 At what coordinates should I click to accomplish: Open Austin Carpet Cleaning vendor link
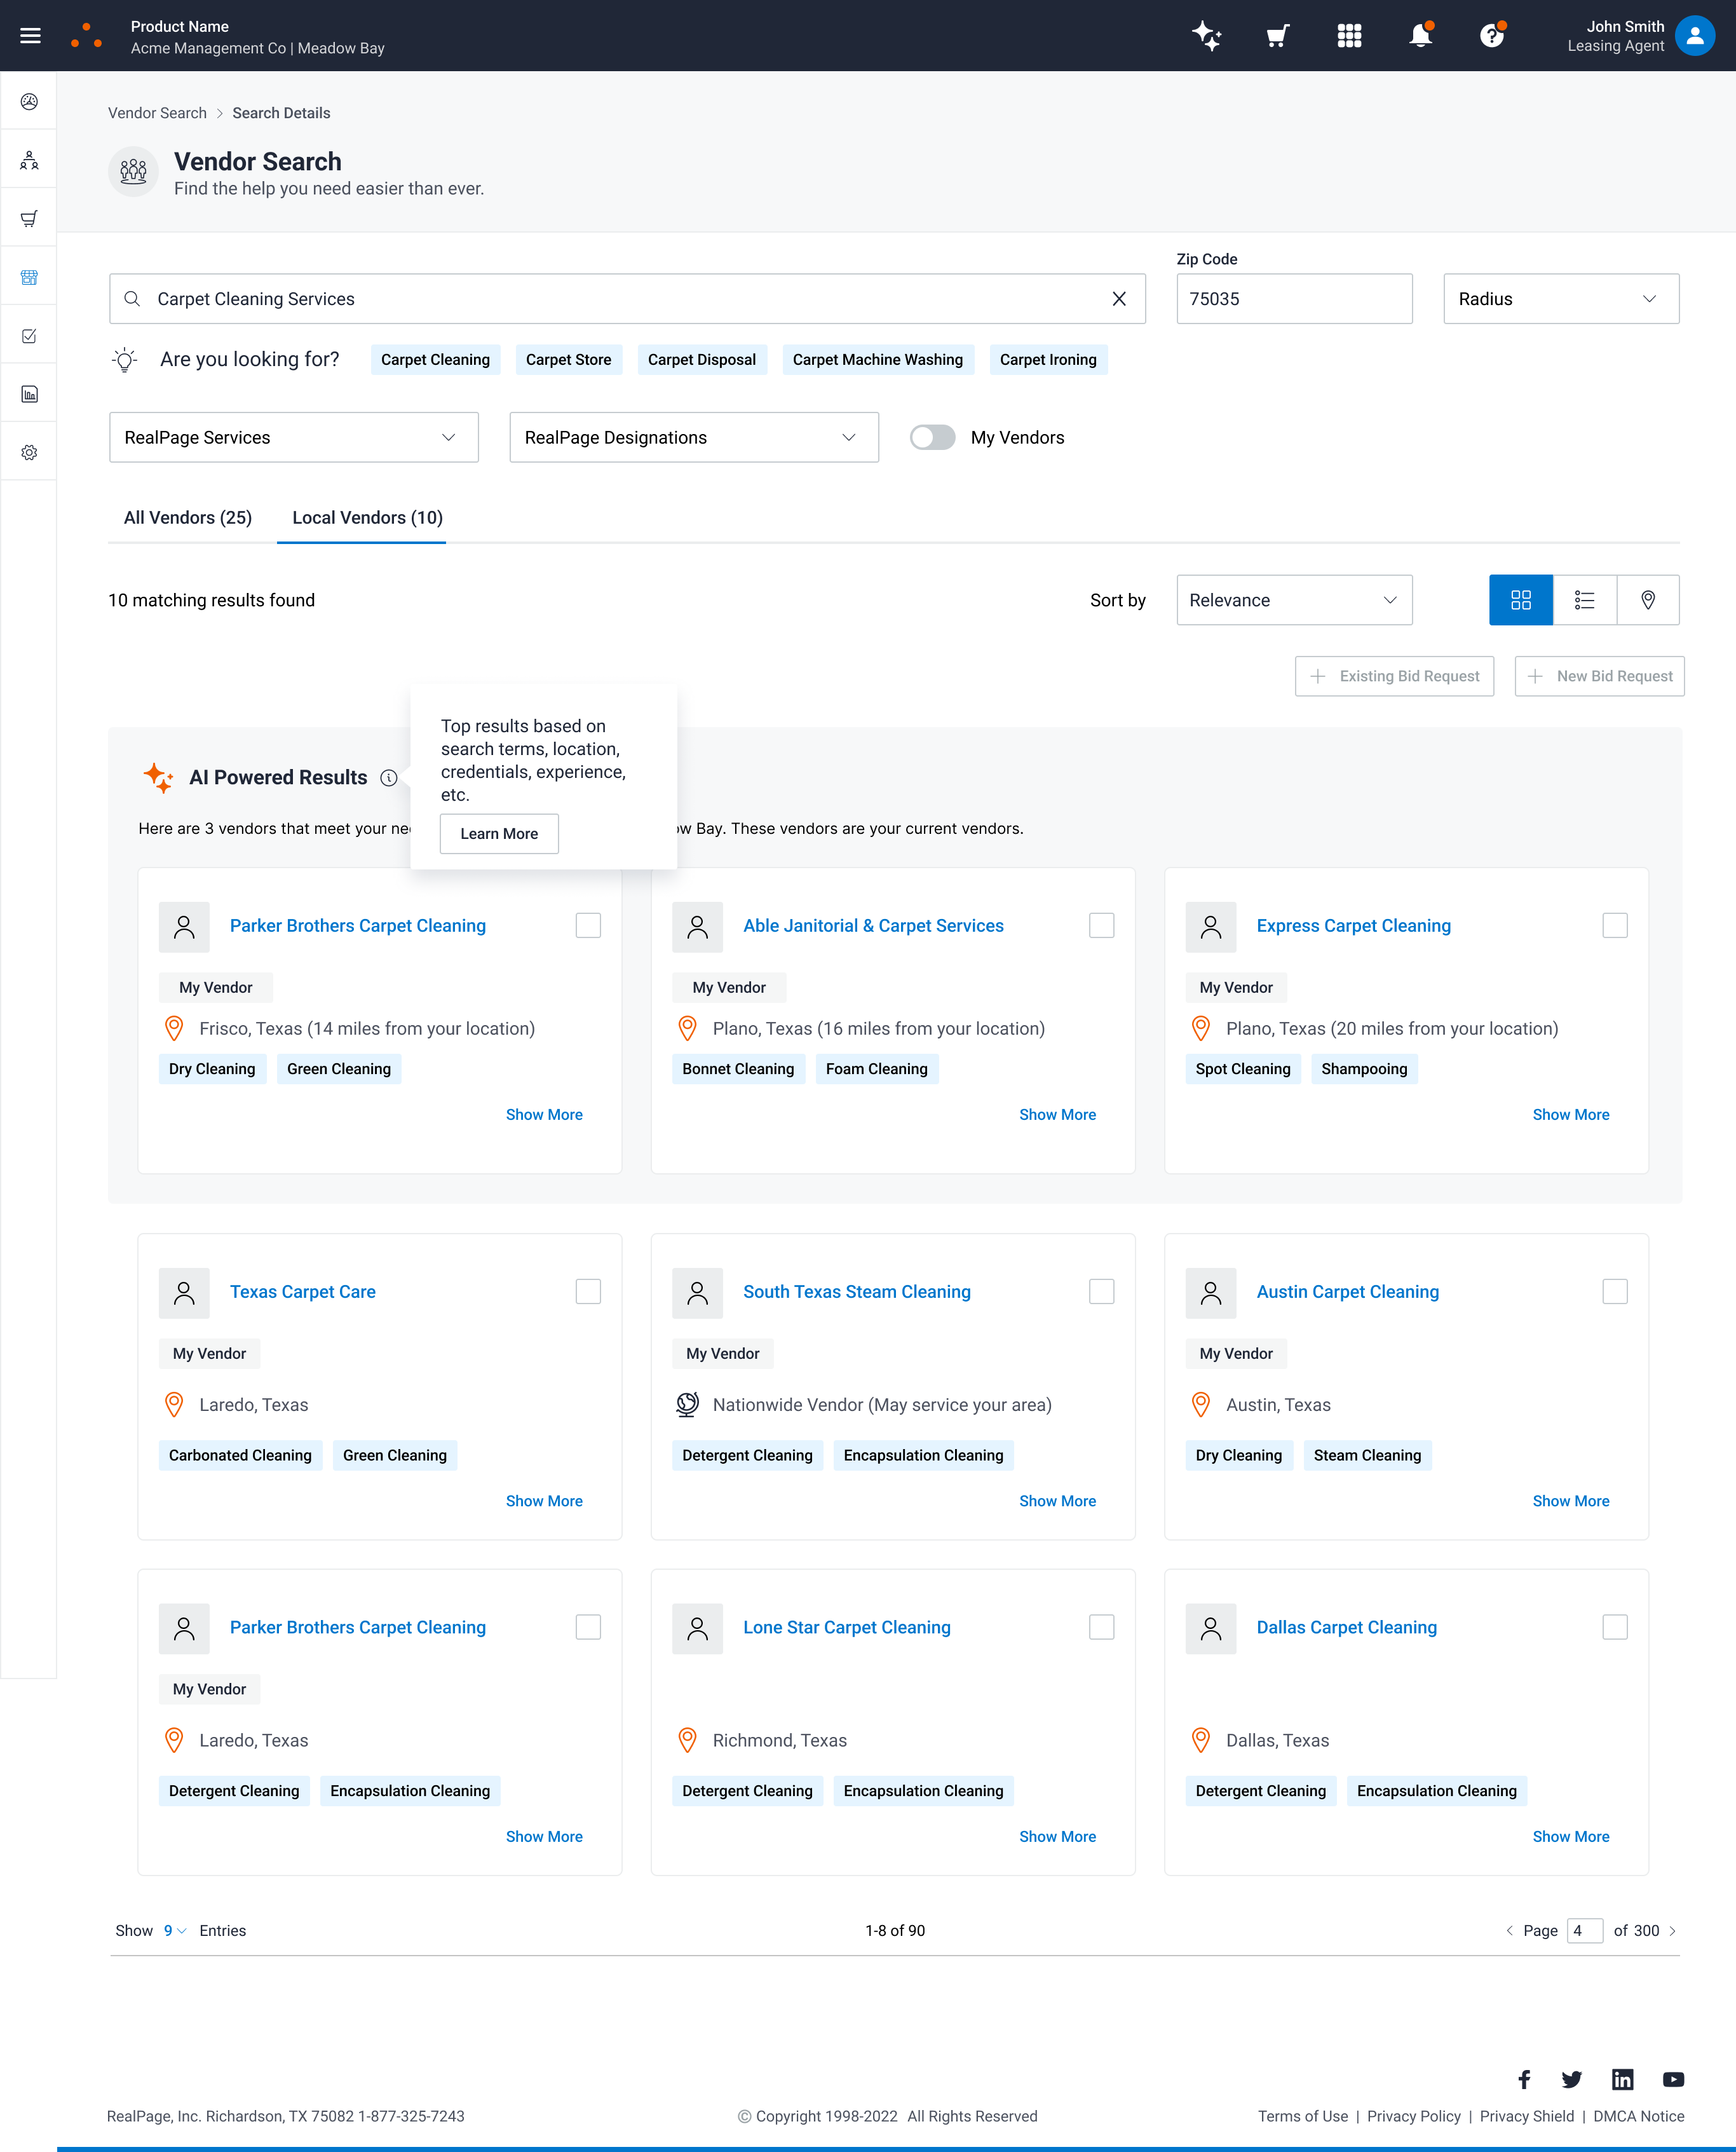tap(1347, 1292)
